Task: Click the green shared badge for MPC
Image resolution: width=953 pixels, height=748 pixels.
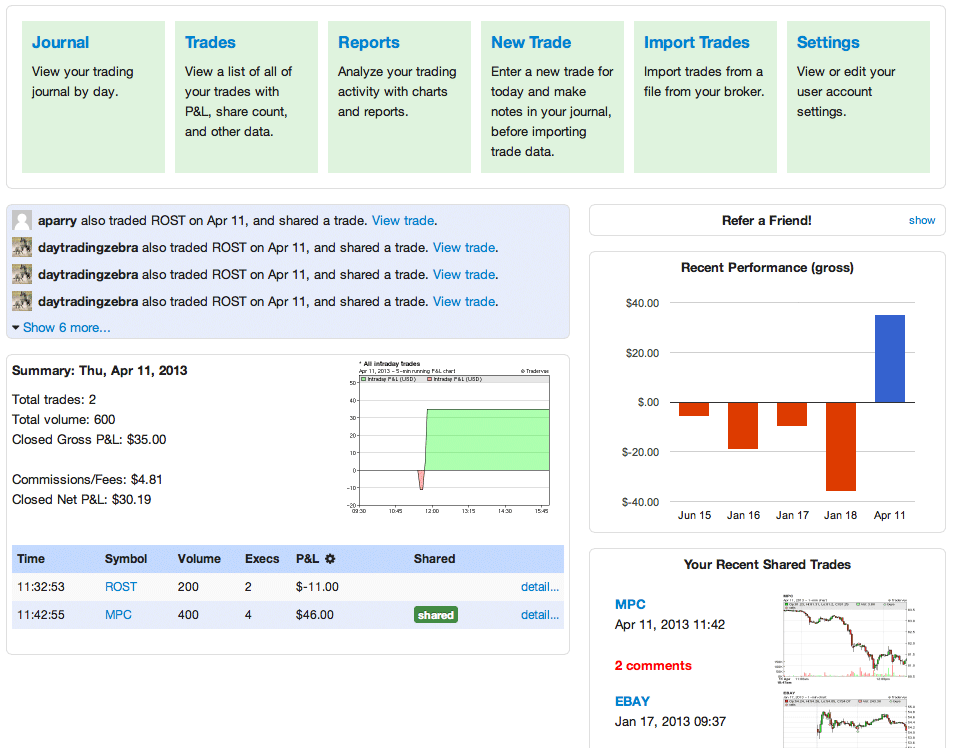Action: point(436,615)
